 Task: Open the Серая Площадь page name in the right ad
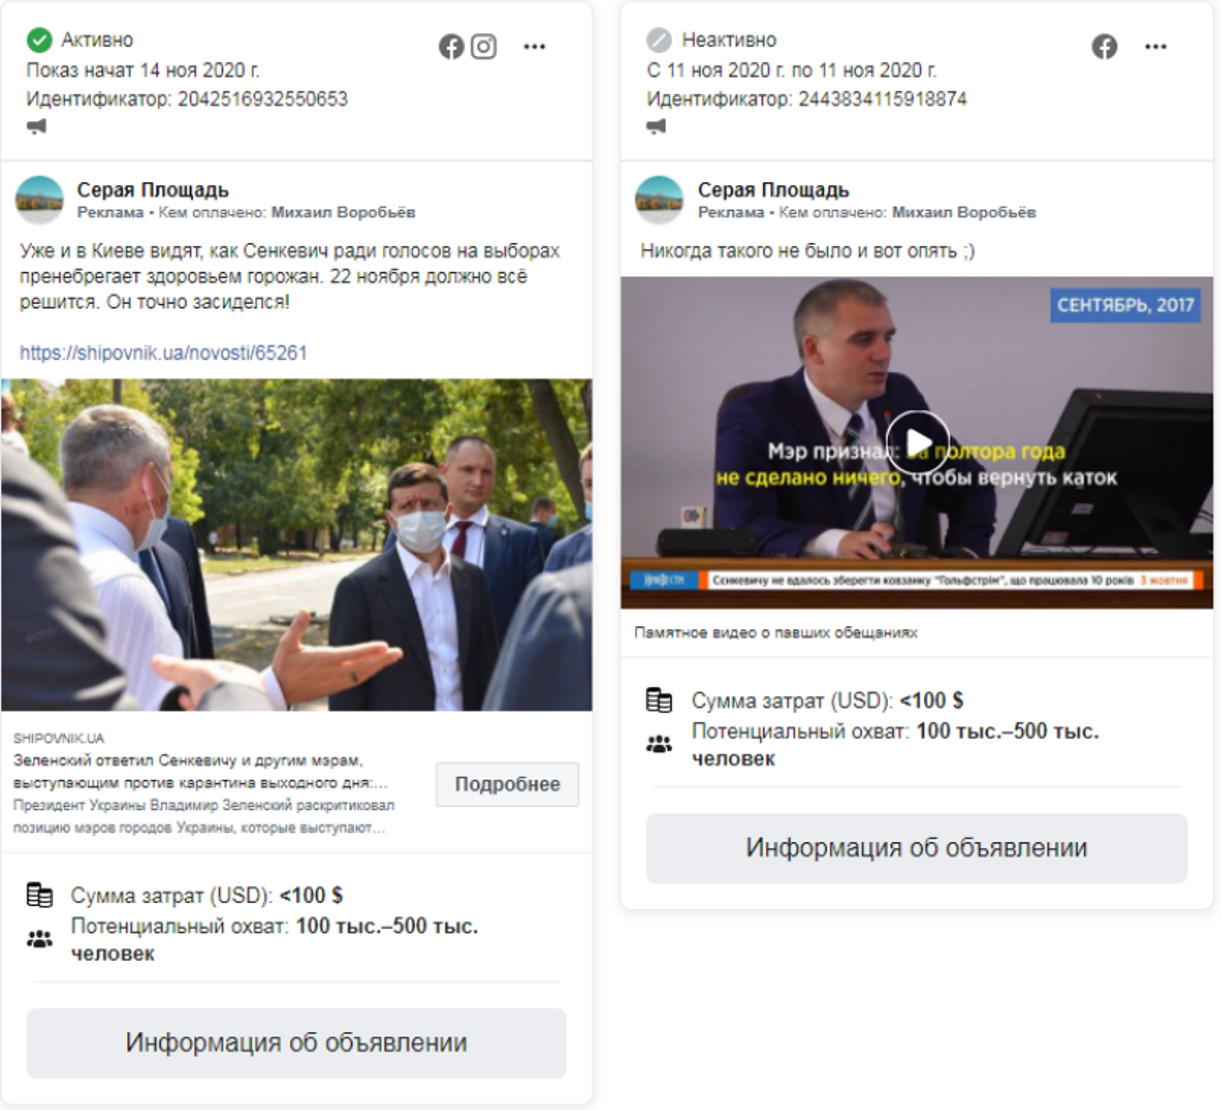(x=774, y=189)
